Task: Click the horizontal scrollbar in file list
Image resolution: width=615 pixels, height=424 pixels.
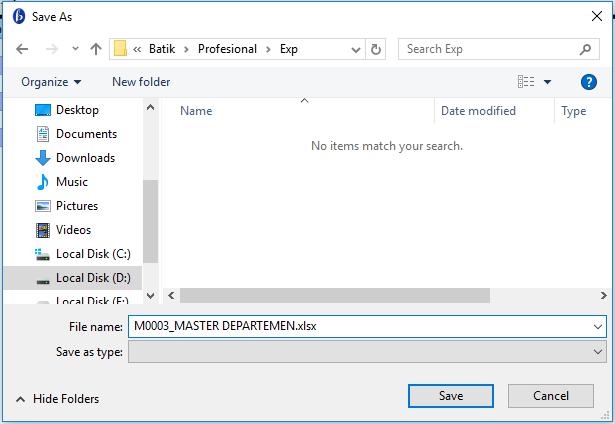Action: pyautogui.click(x=335, y=296)
